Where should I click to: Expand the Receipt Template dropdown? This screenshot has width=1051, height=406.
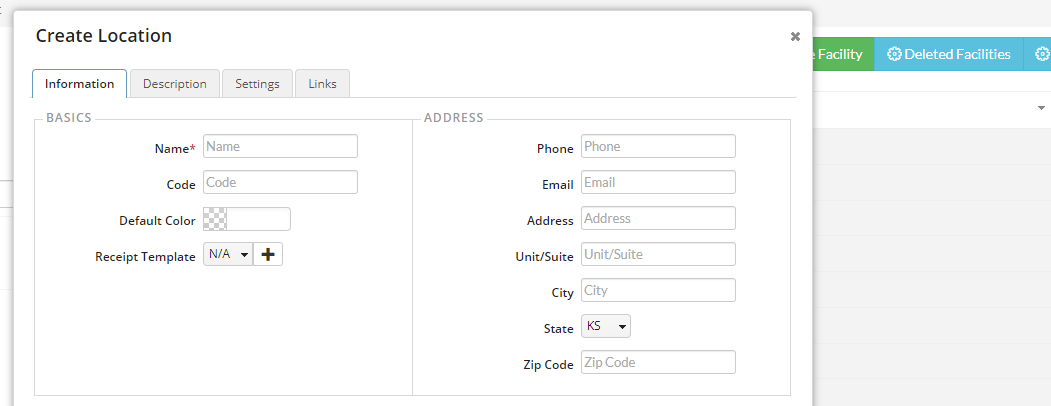point(228,255)
